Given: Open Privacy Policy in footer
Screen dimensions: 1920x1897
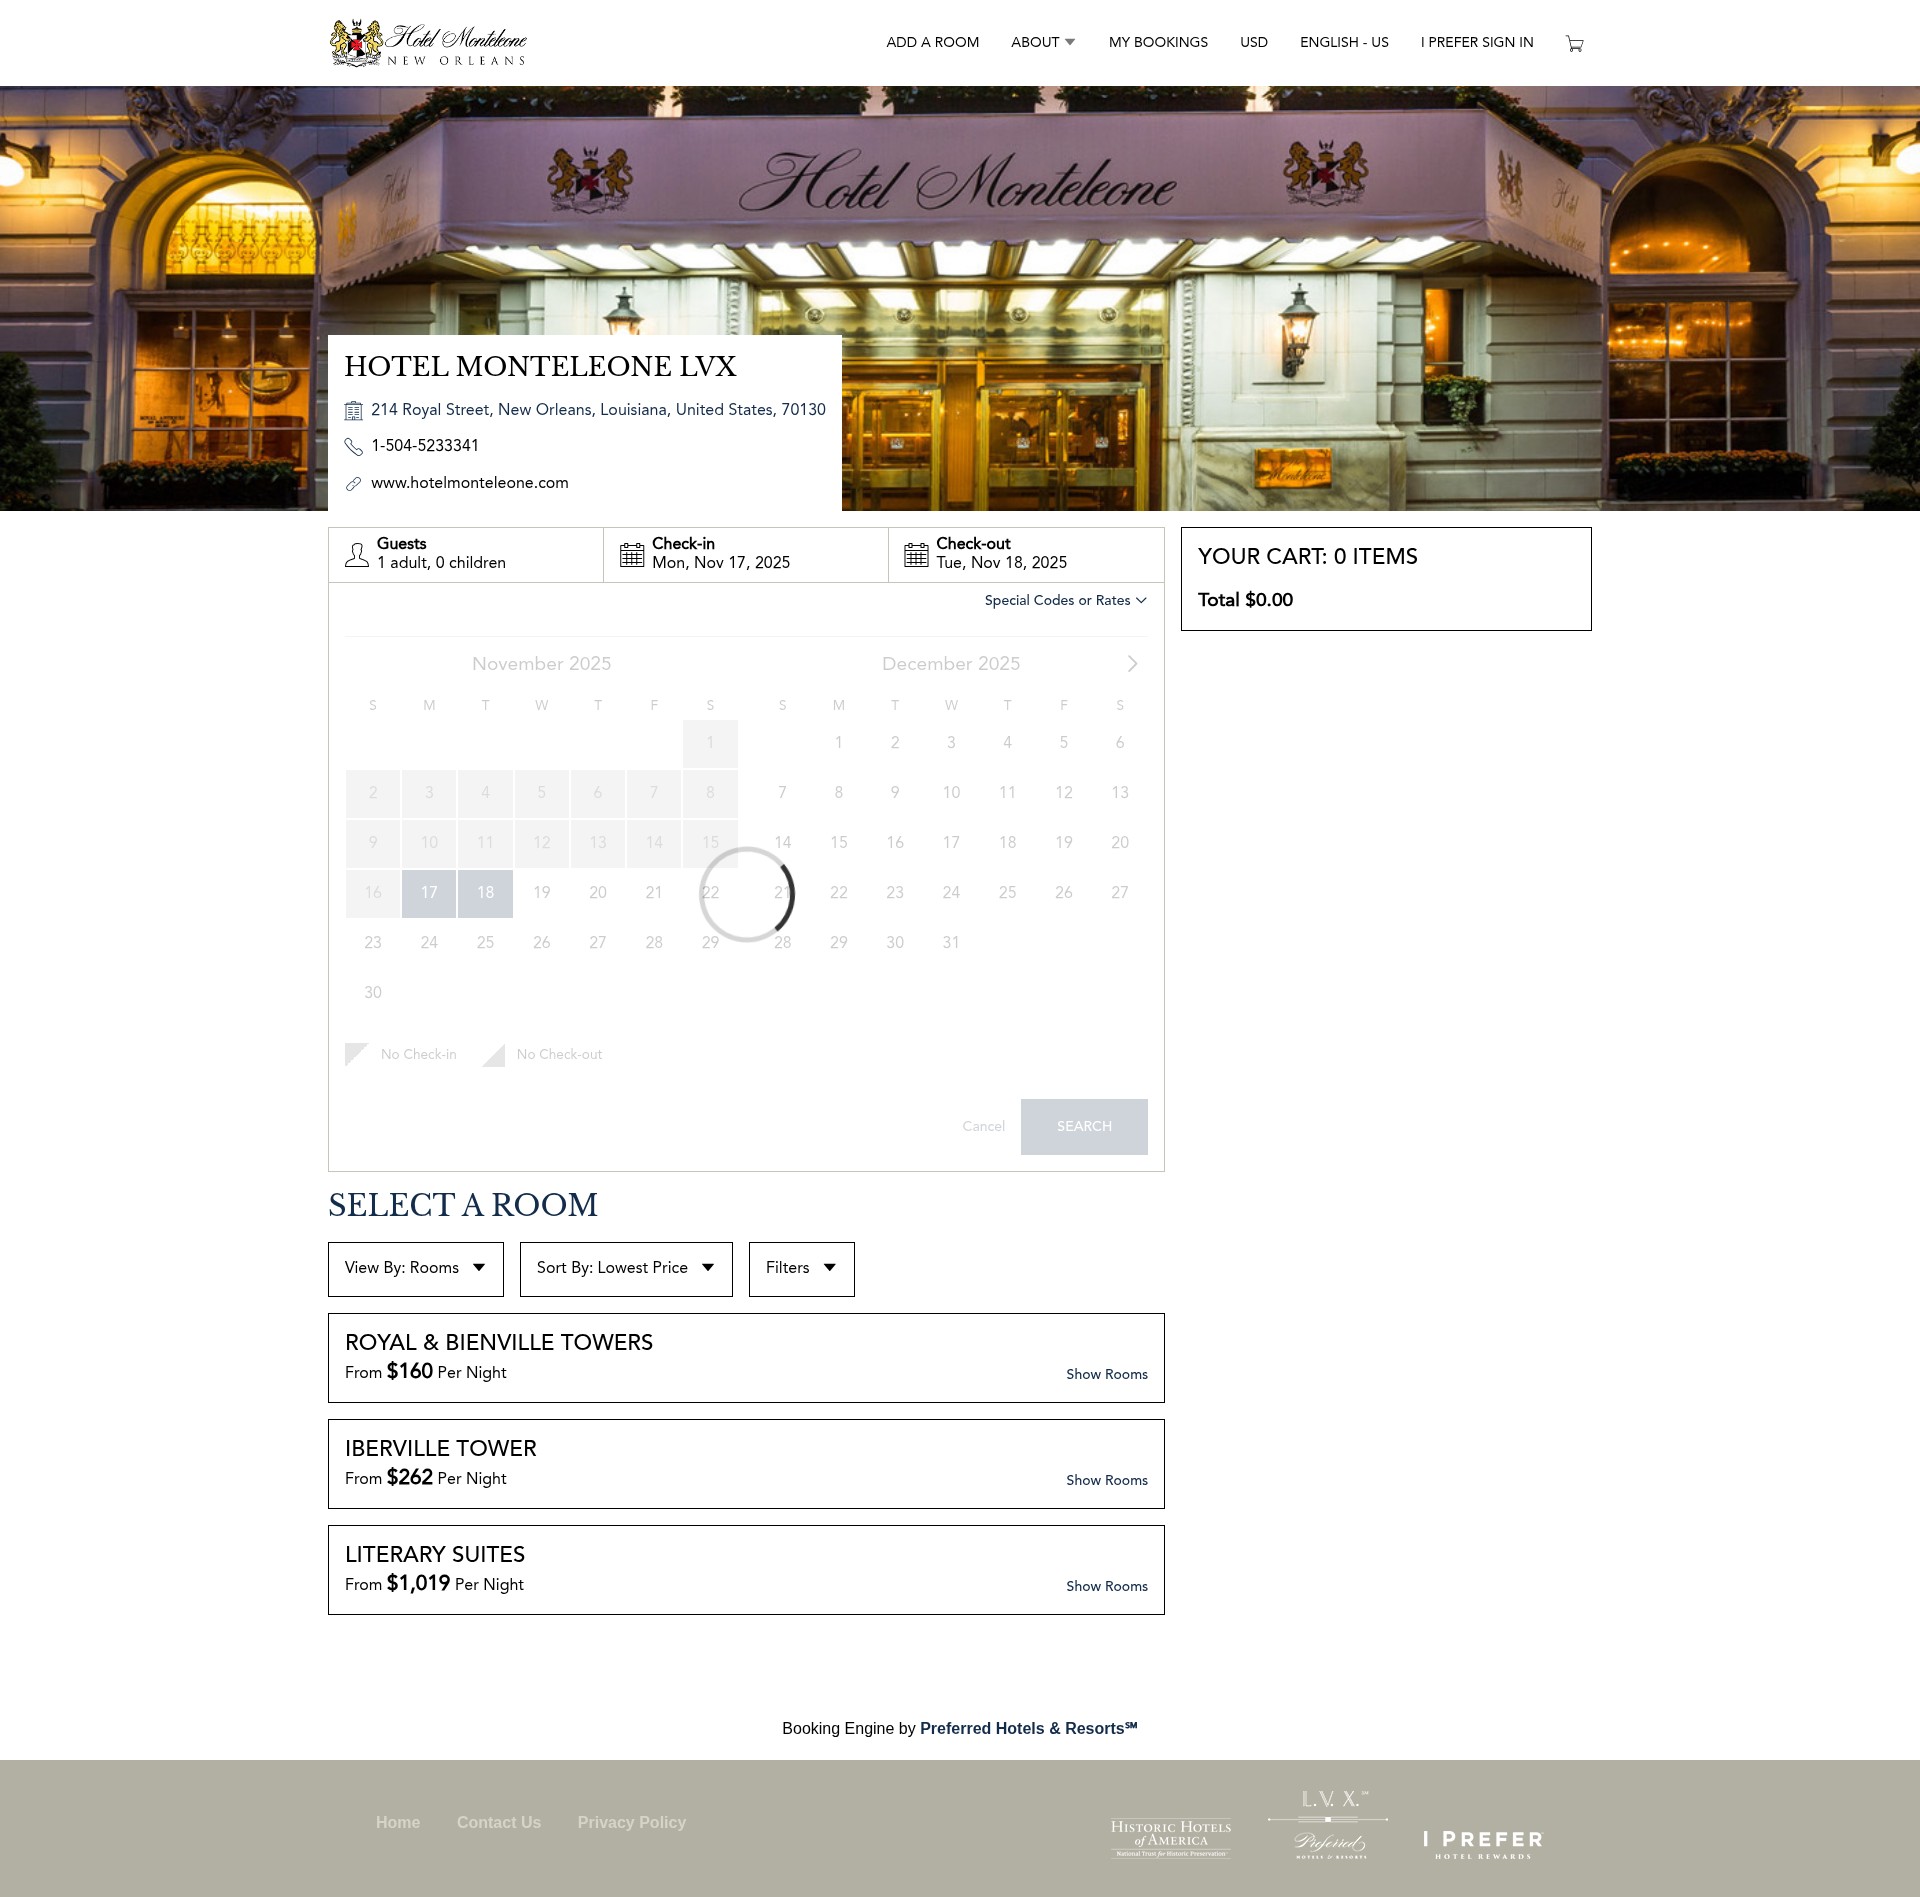Looking at the screenshot, I should pos(632,1822).
